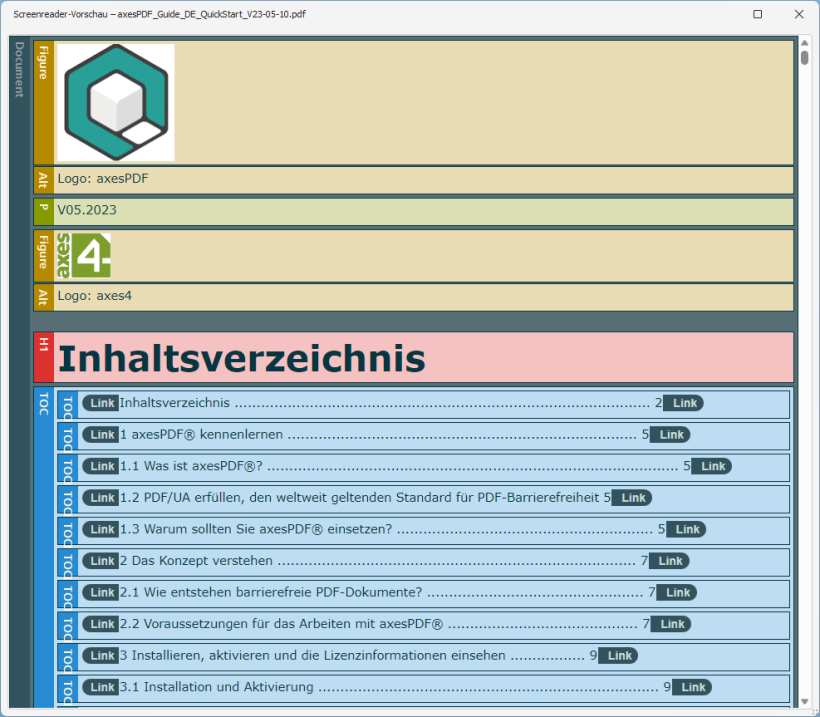Click TOCI tag of '2.2 Voraussetzungen' row

pos(68,625)
